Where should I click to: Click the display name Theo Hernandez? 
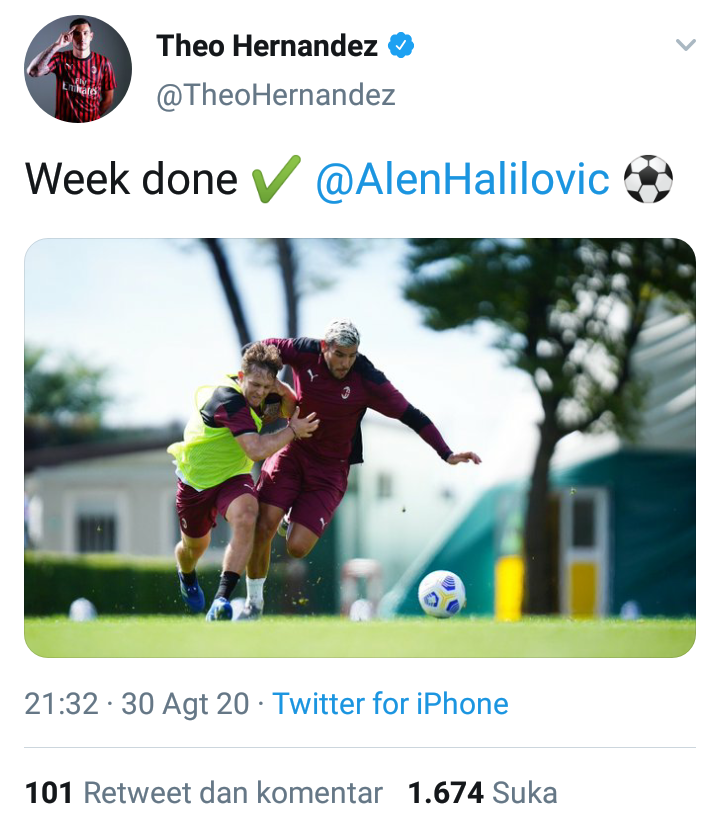tap(267, 45)
